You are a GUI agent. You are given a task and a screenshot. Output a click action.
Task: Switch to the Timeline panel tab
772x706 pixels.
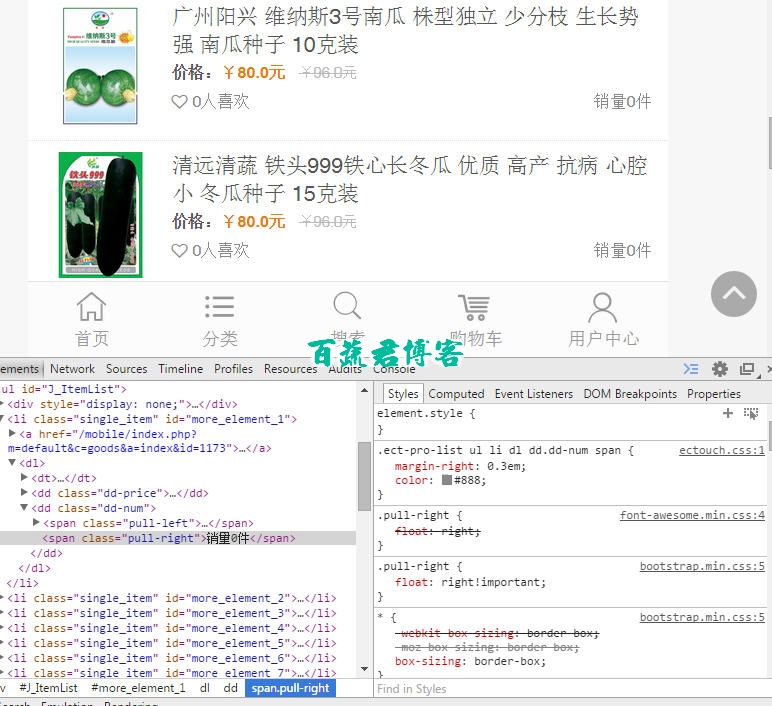pos(181,369)
